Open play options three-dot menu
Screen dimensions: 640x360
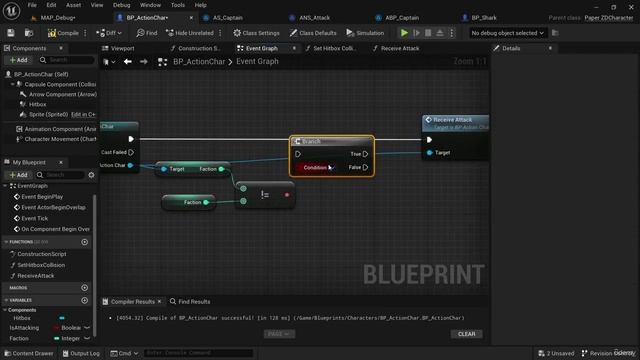point(451,33)
